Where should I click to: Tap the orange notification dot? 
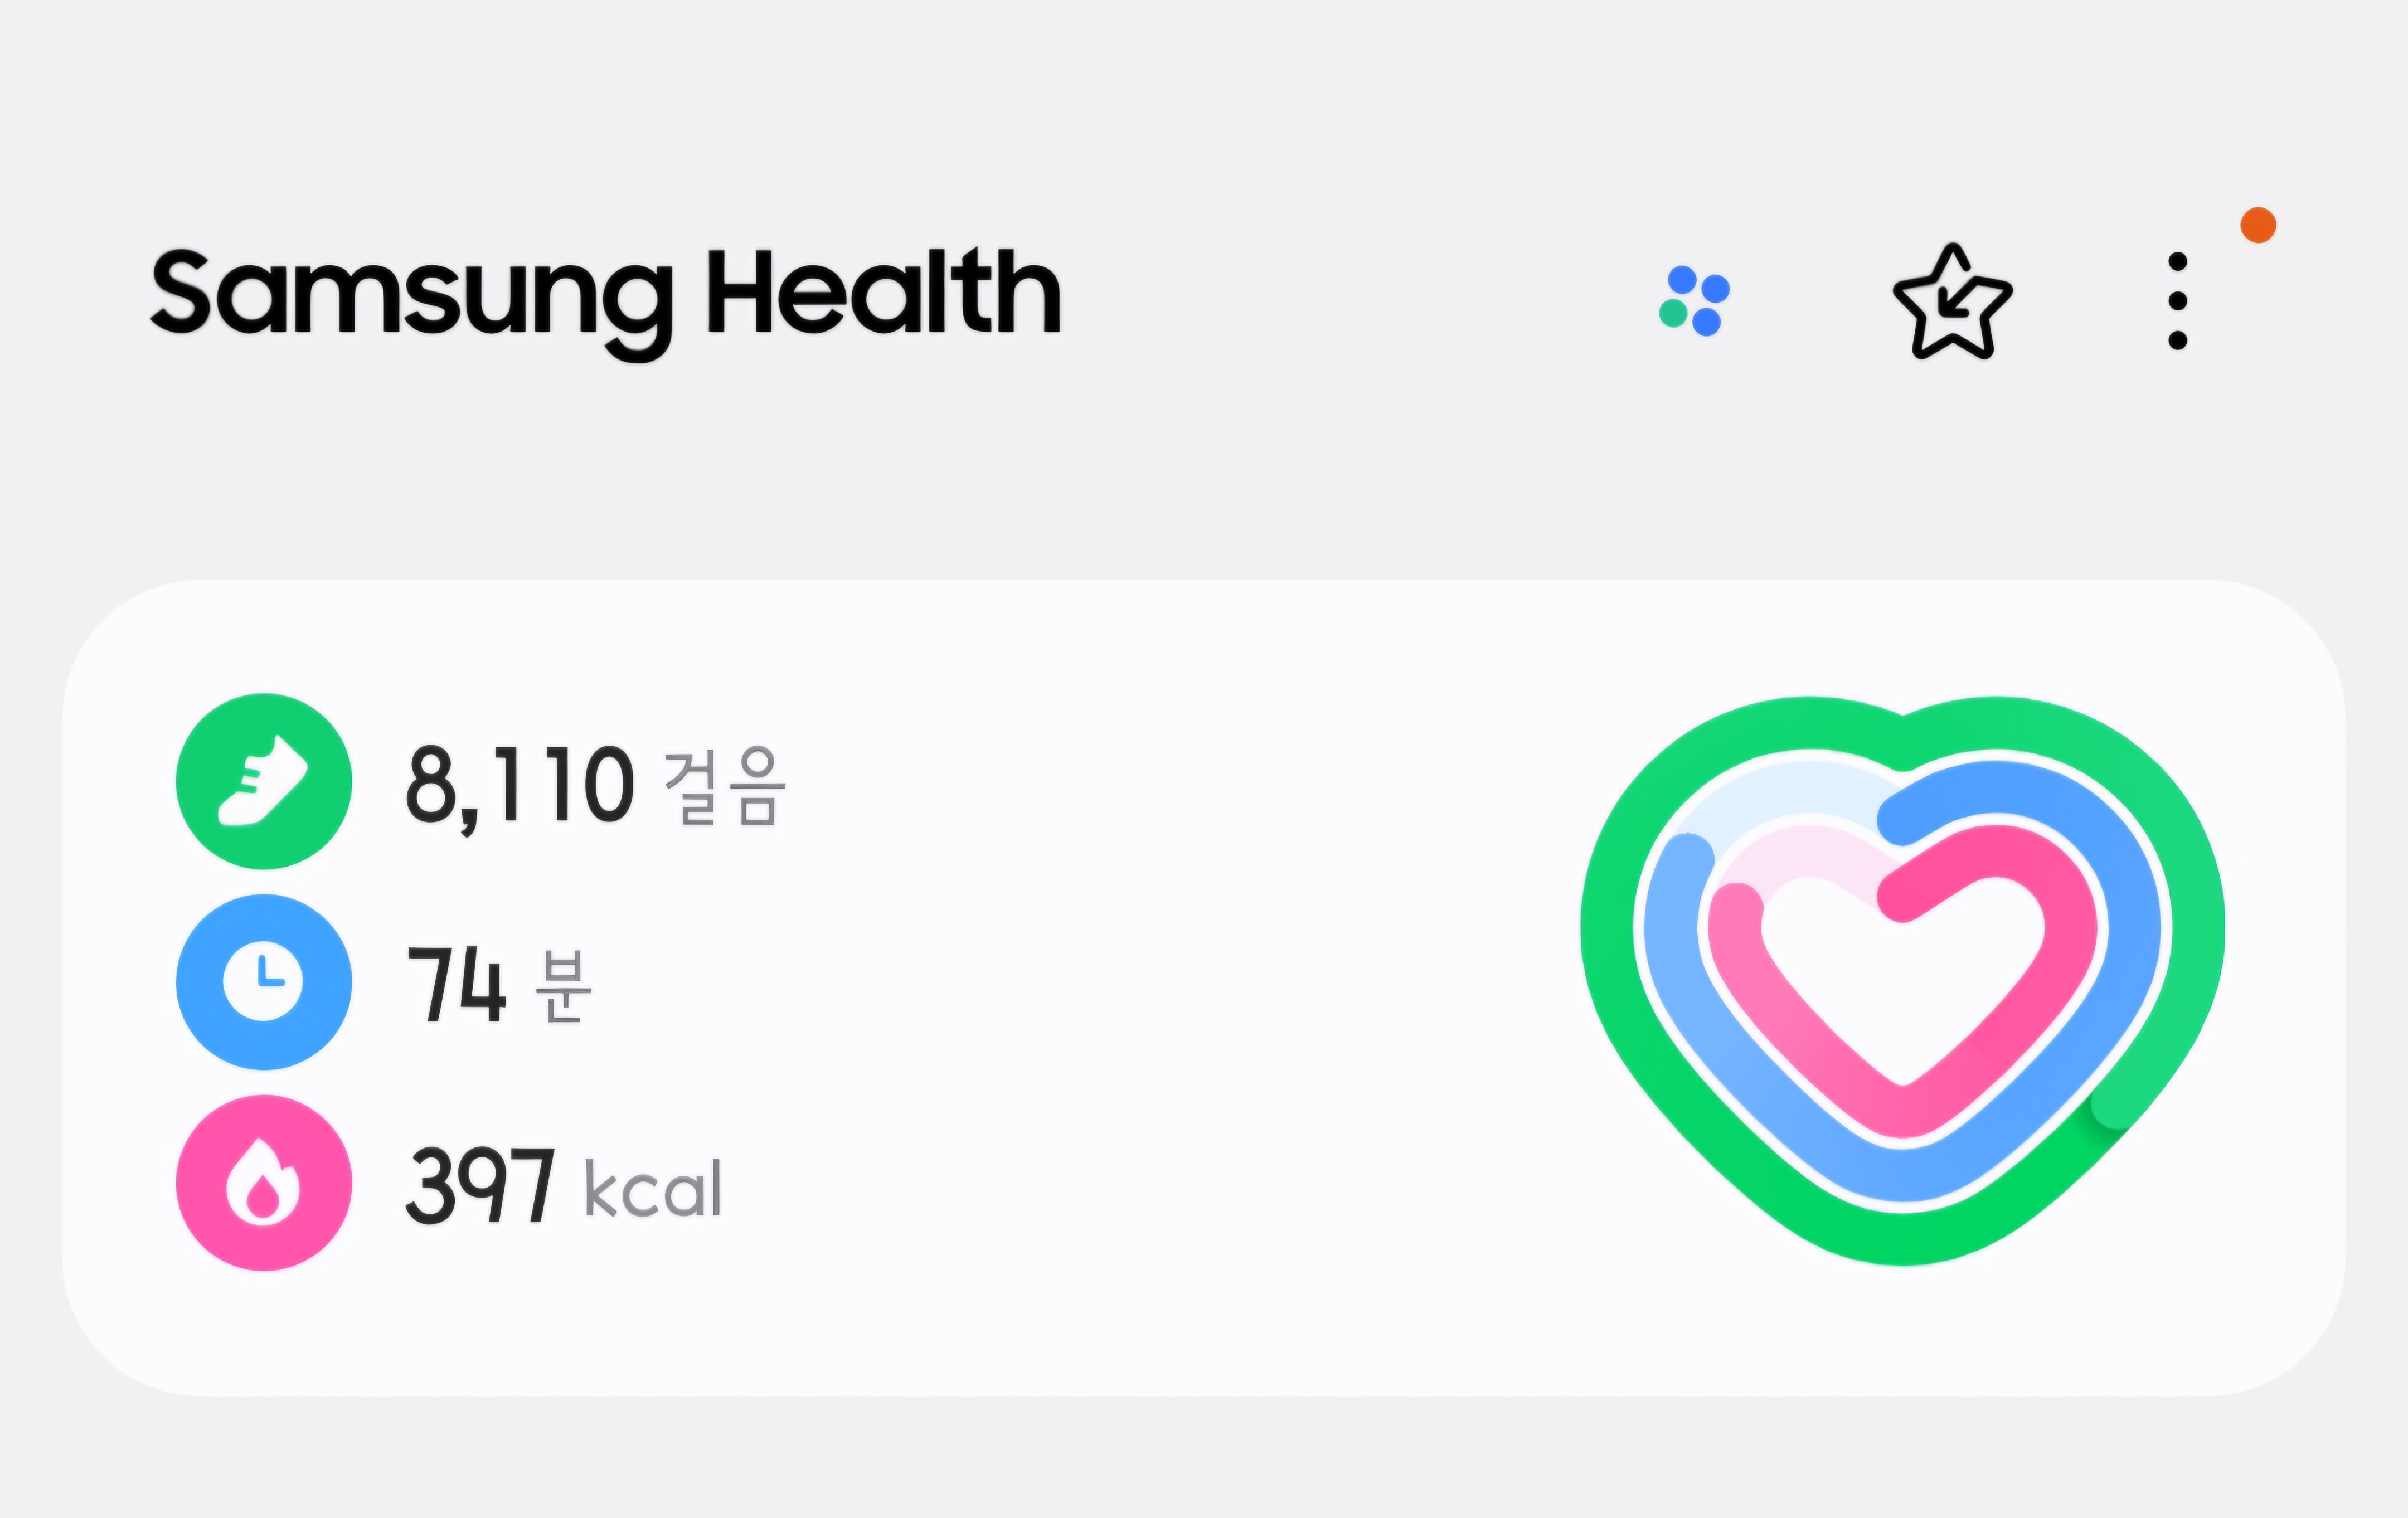tap(2258, 225)
